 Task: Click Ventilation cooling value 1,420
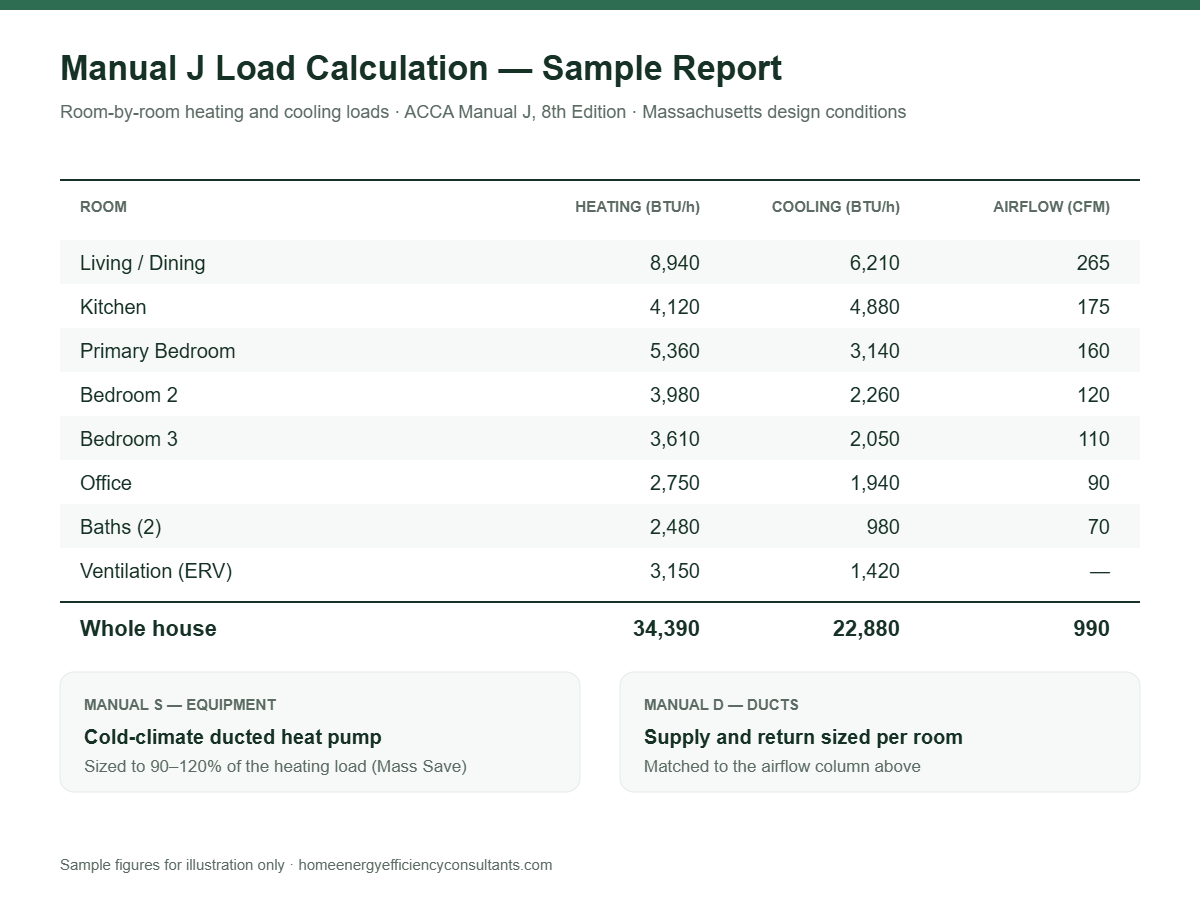(875, 571)
